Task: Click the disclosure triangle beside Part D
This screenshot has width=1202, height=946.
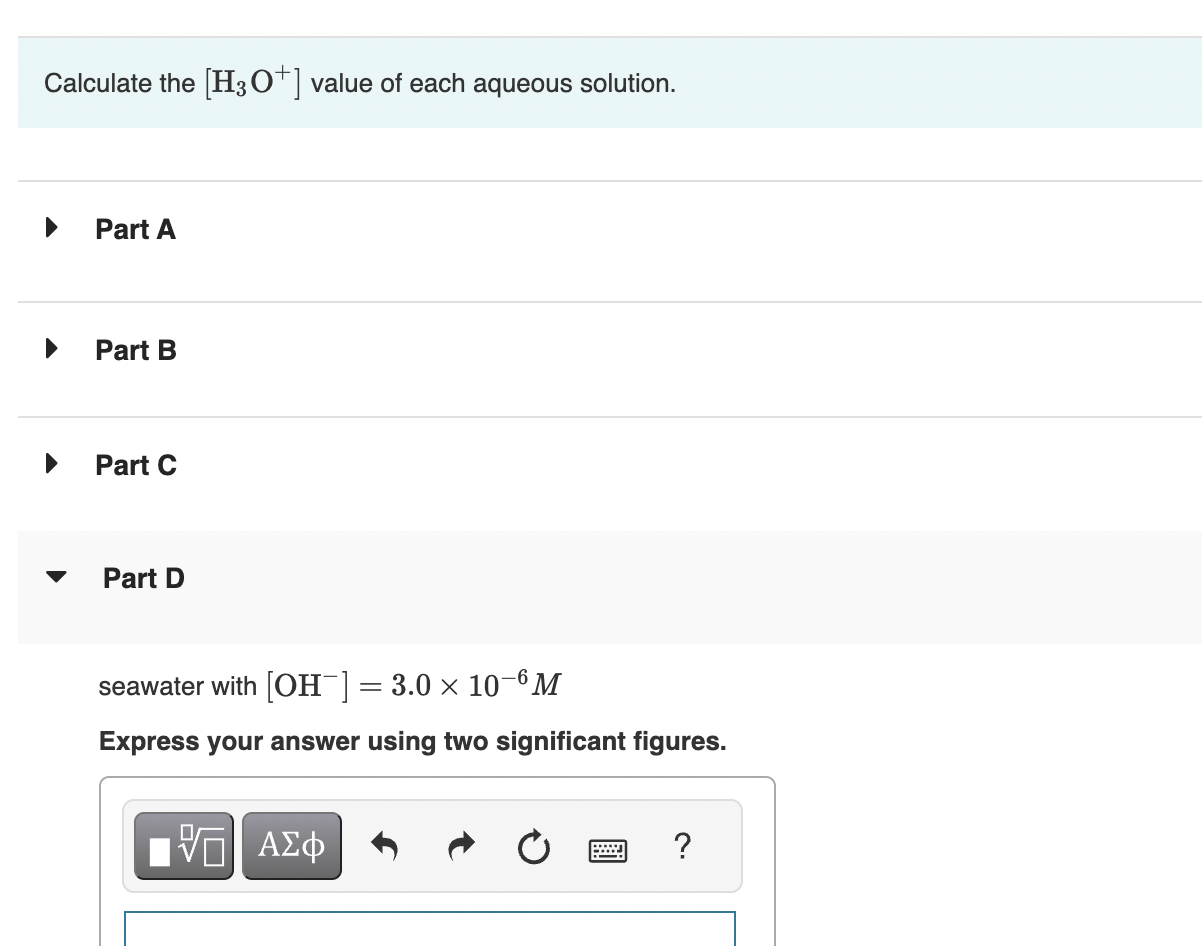Action: 55,575
